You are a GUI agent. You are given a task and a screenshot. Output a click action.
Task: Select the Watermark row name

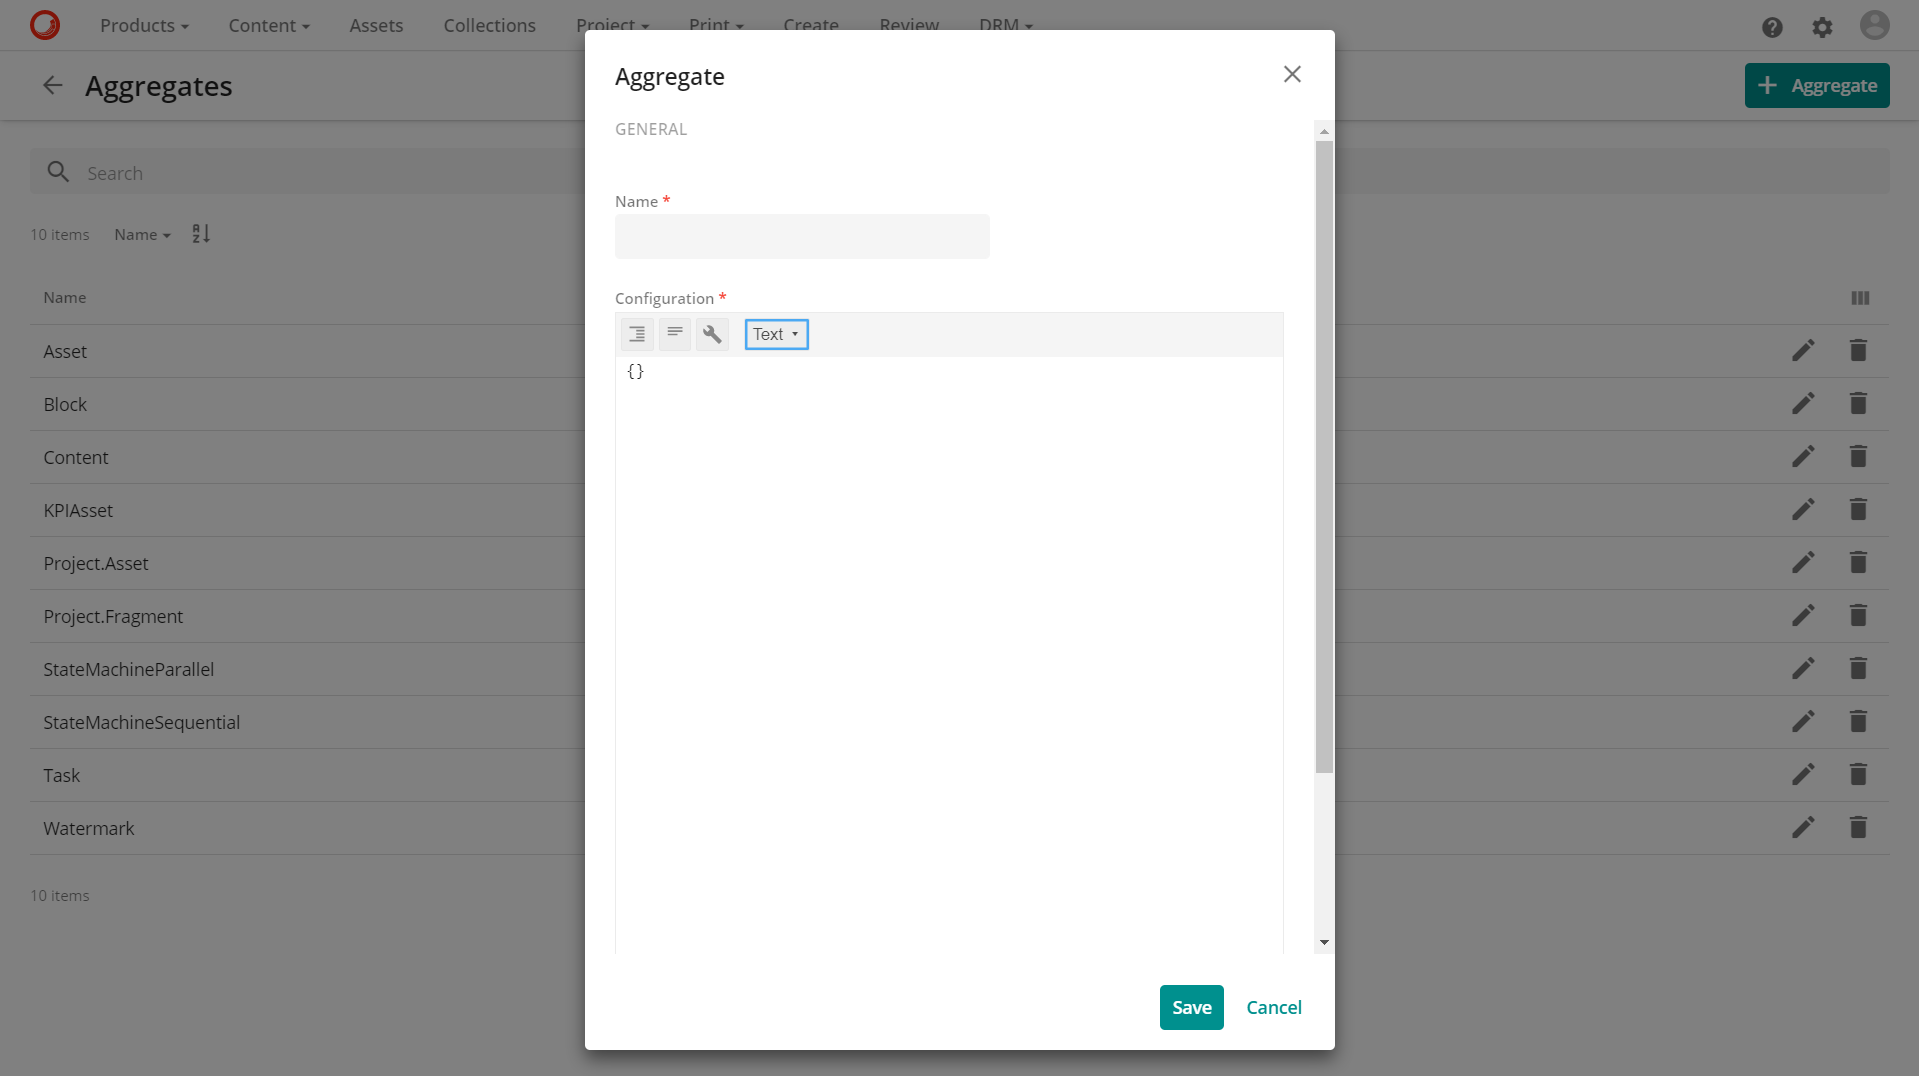click(88, 829)
